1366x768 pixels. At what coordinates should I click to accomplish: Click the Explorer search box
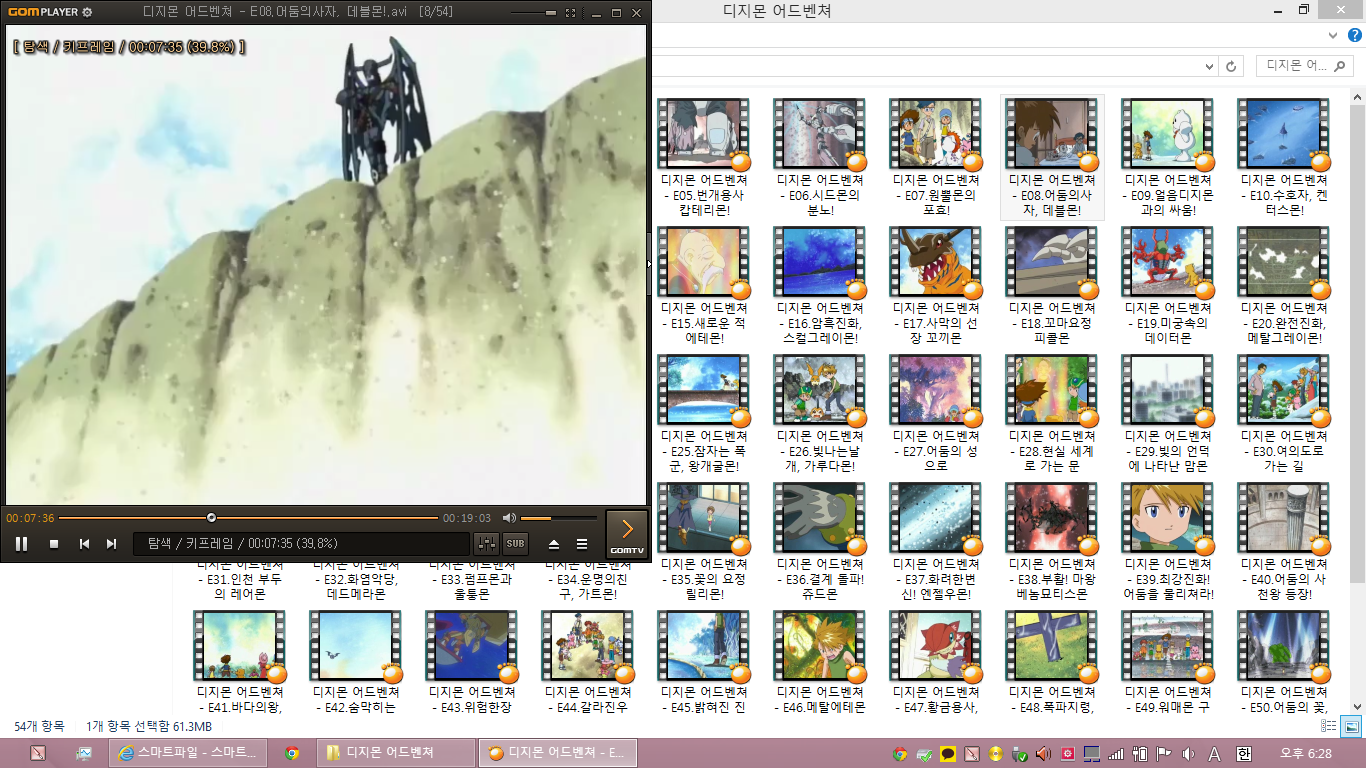pyautogui.click(x=1305, y=66)
